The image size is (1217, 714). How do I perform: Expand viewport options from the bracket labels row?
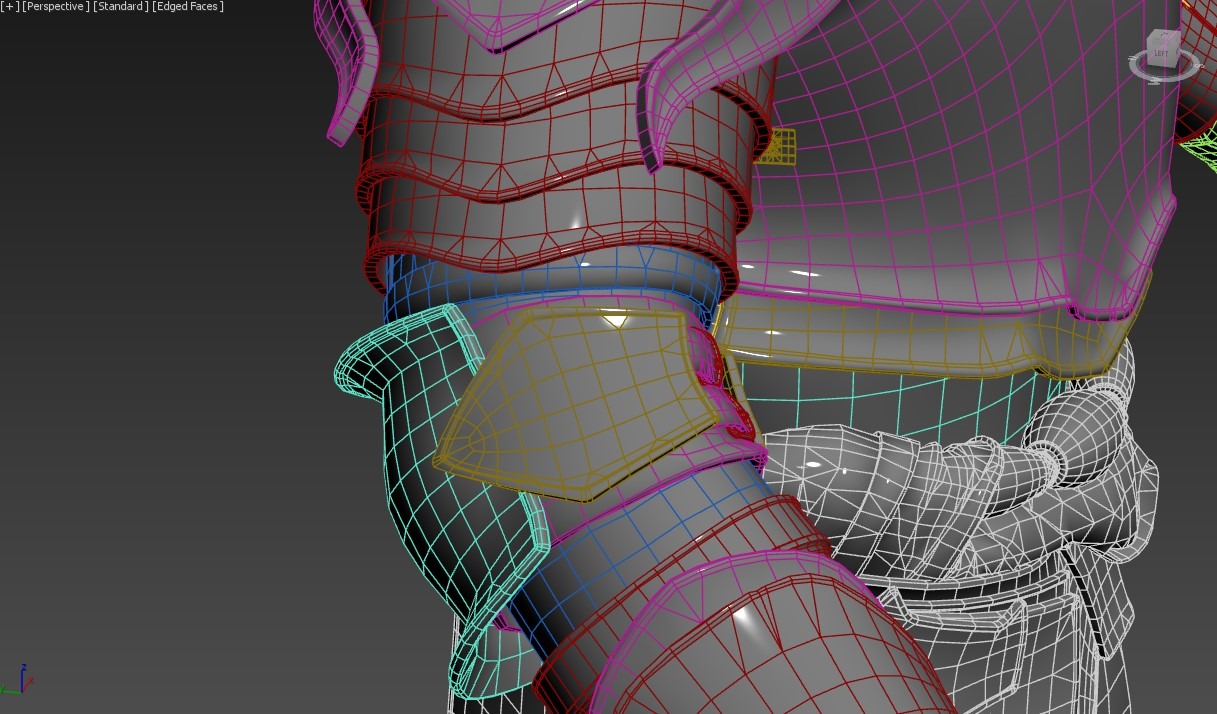[x=8, y=6]
